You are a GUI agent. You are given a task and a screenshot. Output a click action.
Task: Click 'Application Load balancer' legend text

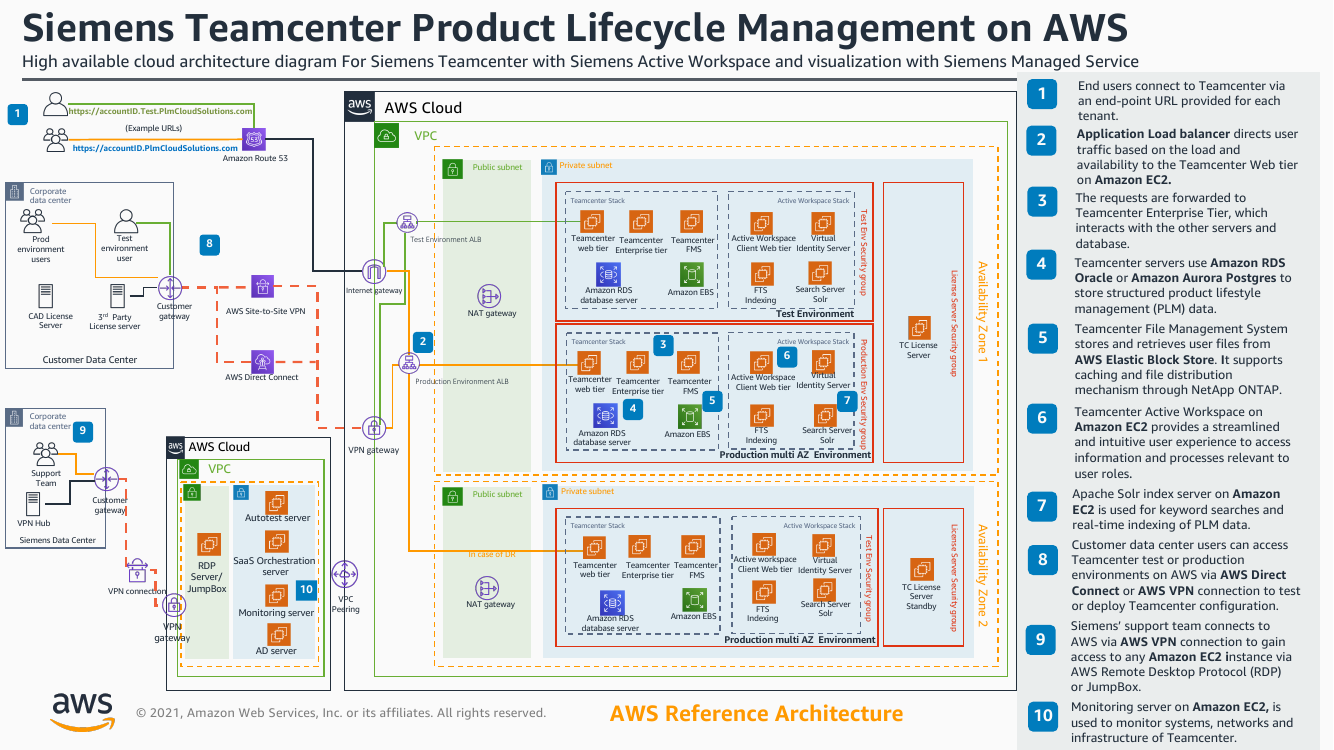pyautogui.click(x=1152, y=134)
